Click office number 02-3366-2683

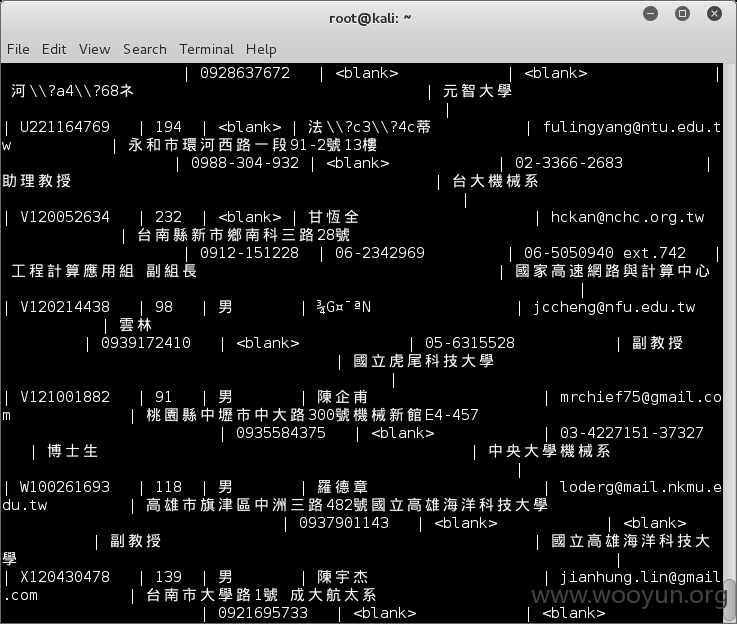click(x=569, y=163)
